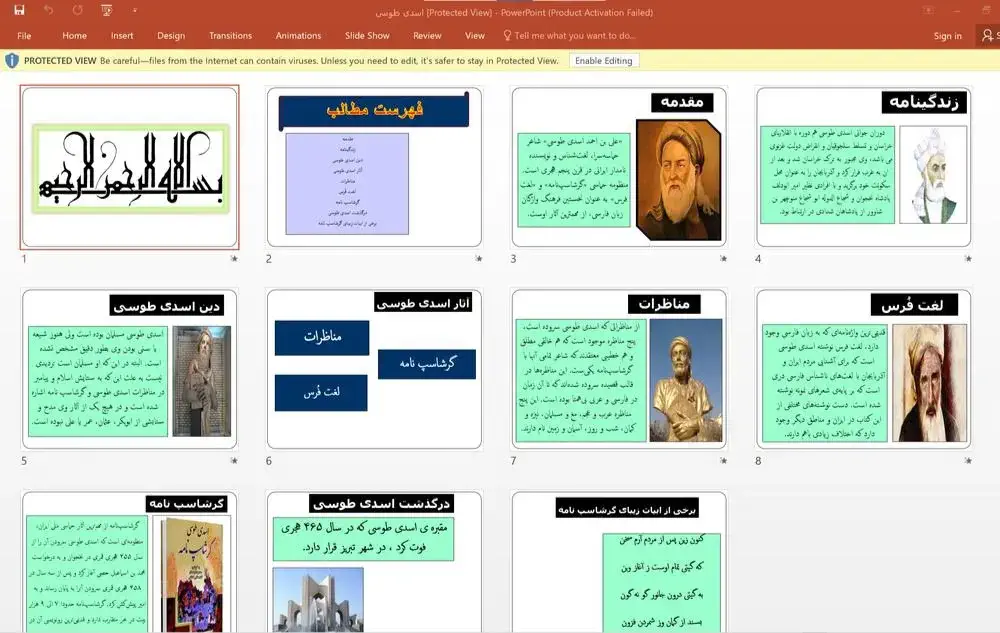The image size is (1000, 633).
Task: Redo using the quick access toolbar icon
Action: (77, 10)
